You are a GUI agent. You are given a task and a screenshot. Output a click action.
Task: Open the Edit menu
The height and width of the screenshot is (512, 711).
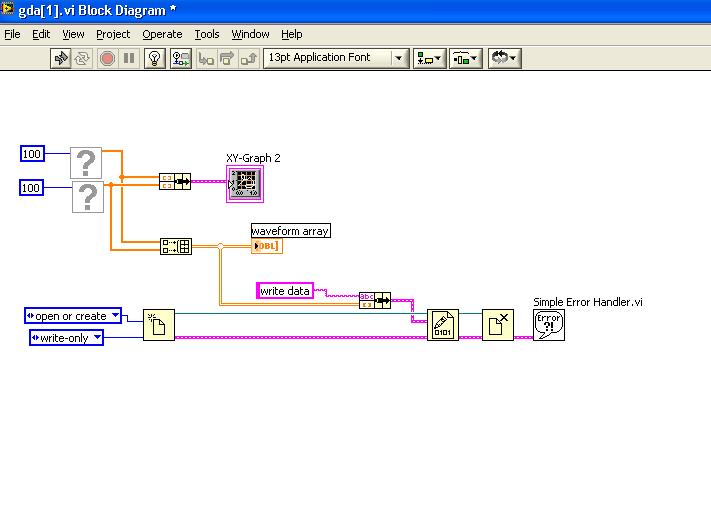click(x=41, y=34)
